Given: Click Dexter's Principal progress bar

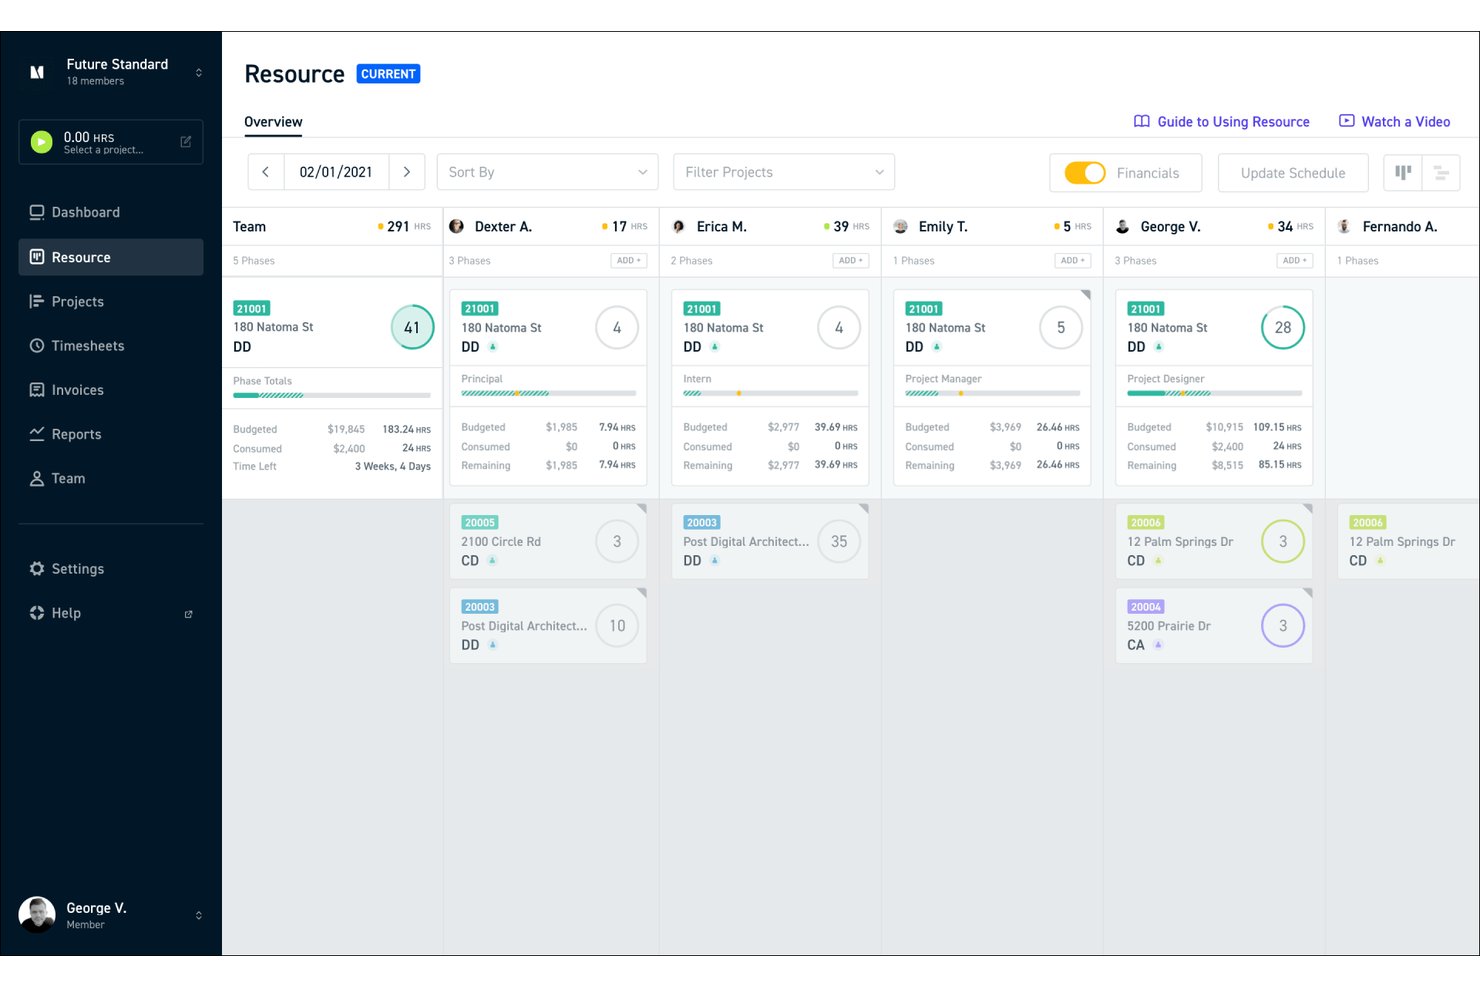Looking at the screenshot, I should 548,393.
